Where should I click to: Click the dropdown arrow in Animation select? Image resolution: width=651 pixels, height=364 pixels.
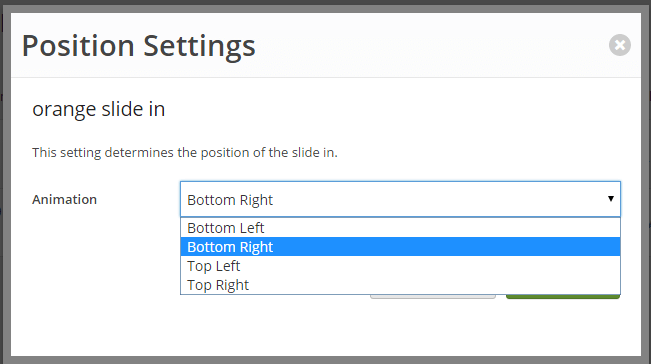(611, 199)
